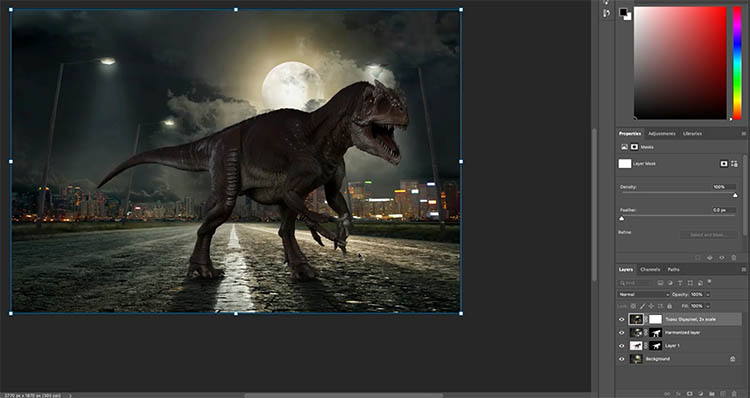
Task: Toggle lock transparent pixels
Action: point(633,306)
